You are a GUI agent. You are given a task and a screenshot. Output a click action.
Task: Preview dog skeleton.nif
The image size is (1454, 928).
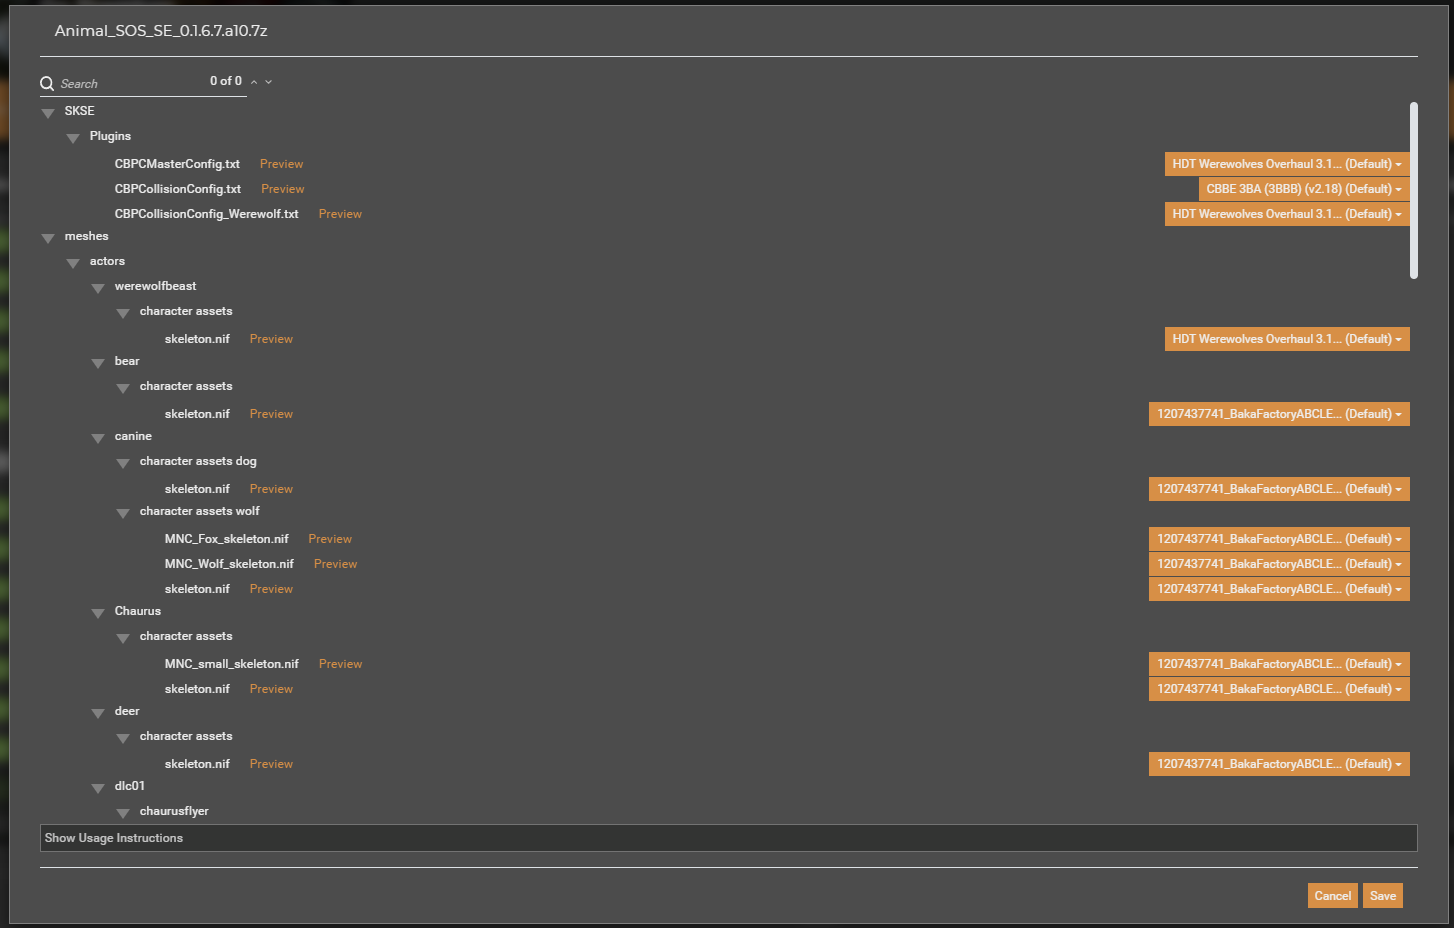[x=271, y=489]
